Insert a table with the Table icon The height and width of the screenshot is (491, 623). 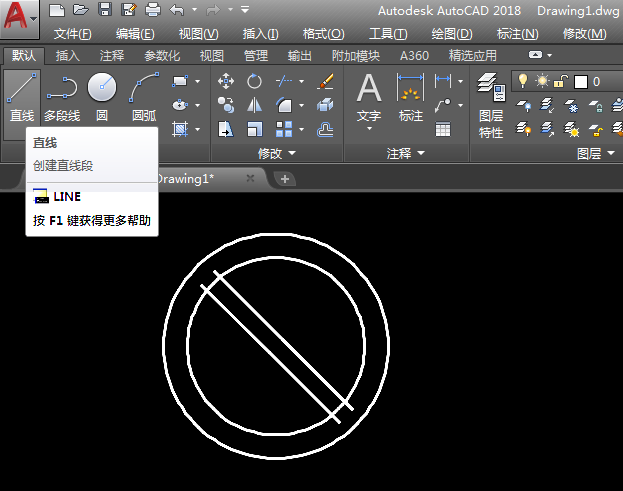point(442,128)
